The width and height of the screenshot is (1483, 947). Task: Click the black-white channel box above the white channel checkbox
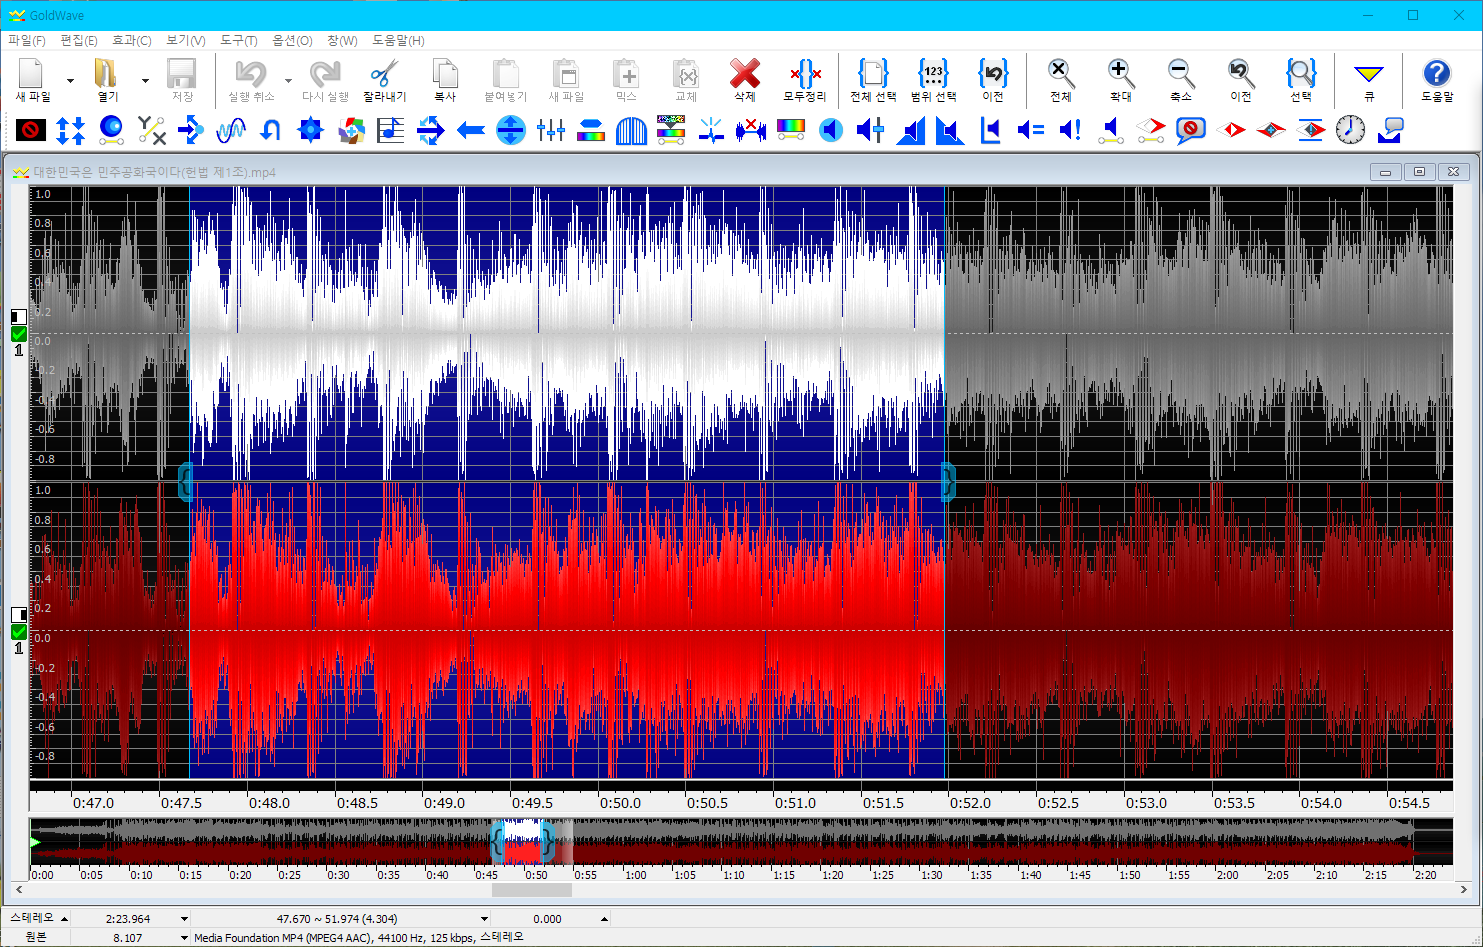click(x=19, y=317)
